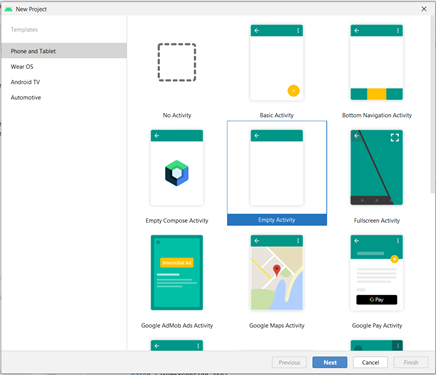Select the Empty Compose Activity Jetpack icon
The height and width of the screenshot is (375, 436).
(x=177, y=173)
